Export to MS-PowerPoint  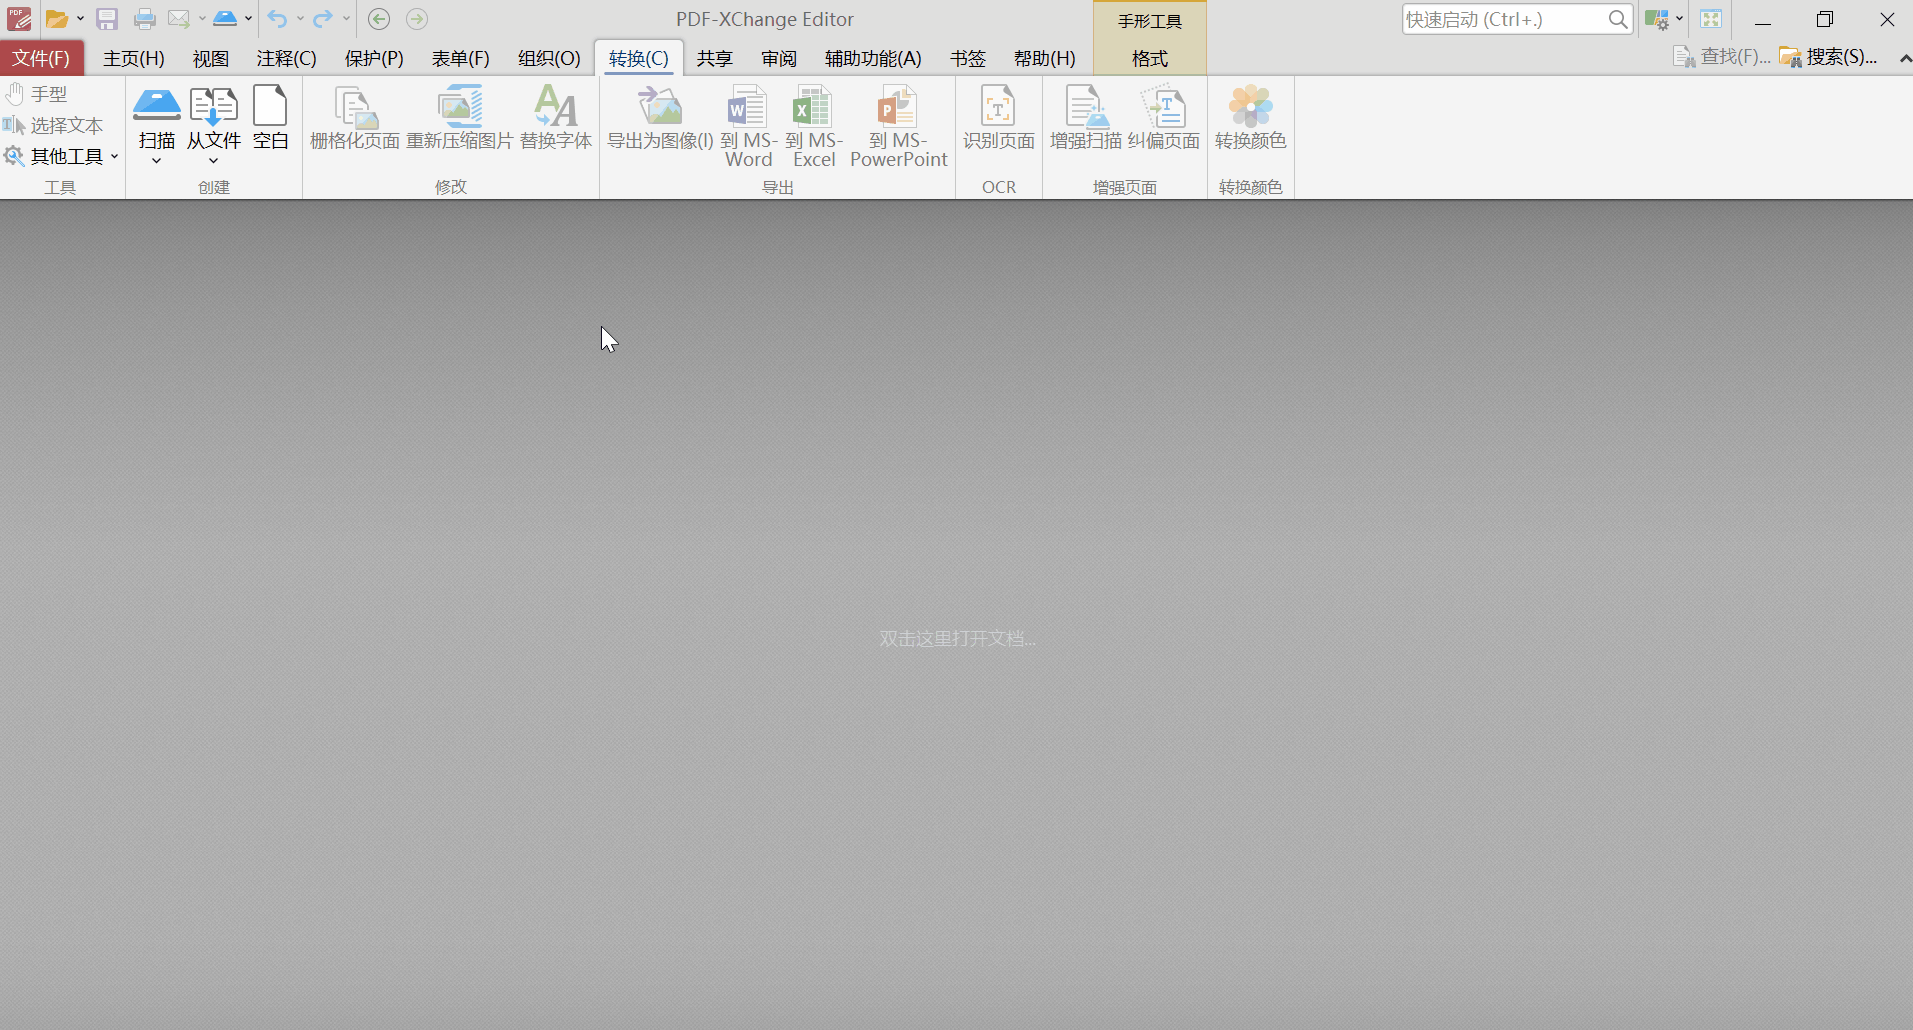898,126
